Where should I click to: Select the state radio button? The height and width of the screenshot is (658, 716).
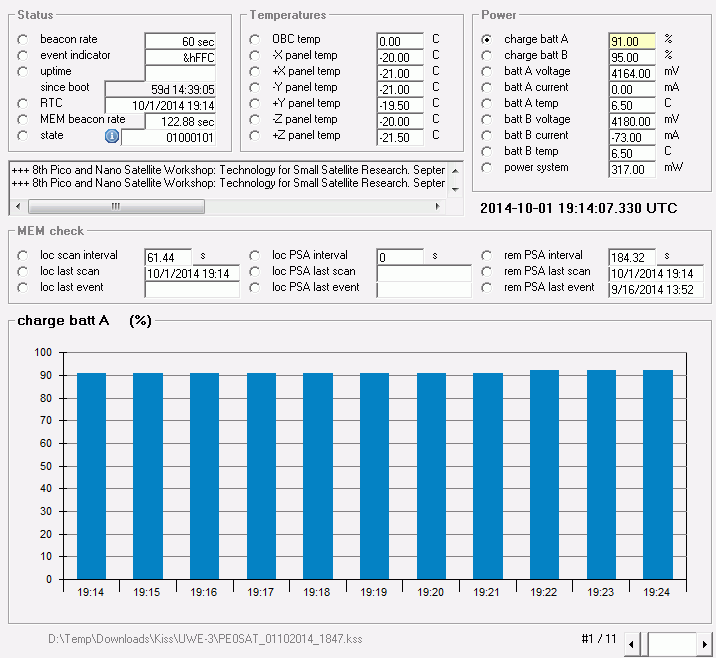tap(22, 136)
